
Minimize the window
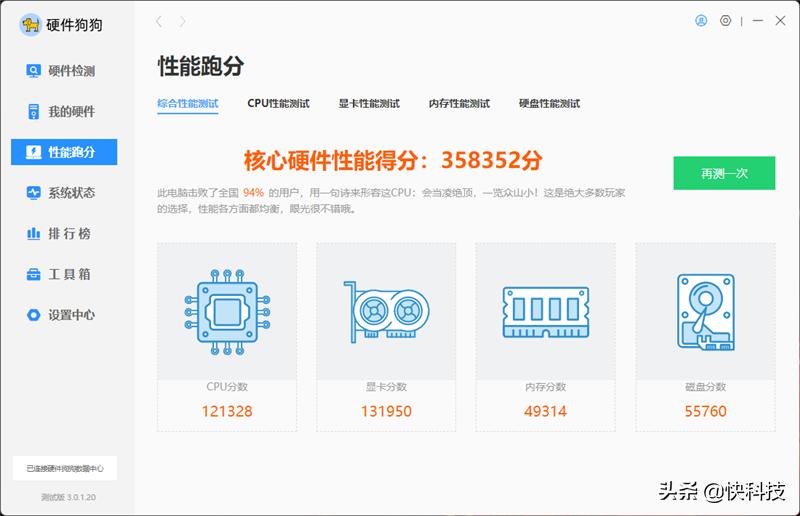758,21
